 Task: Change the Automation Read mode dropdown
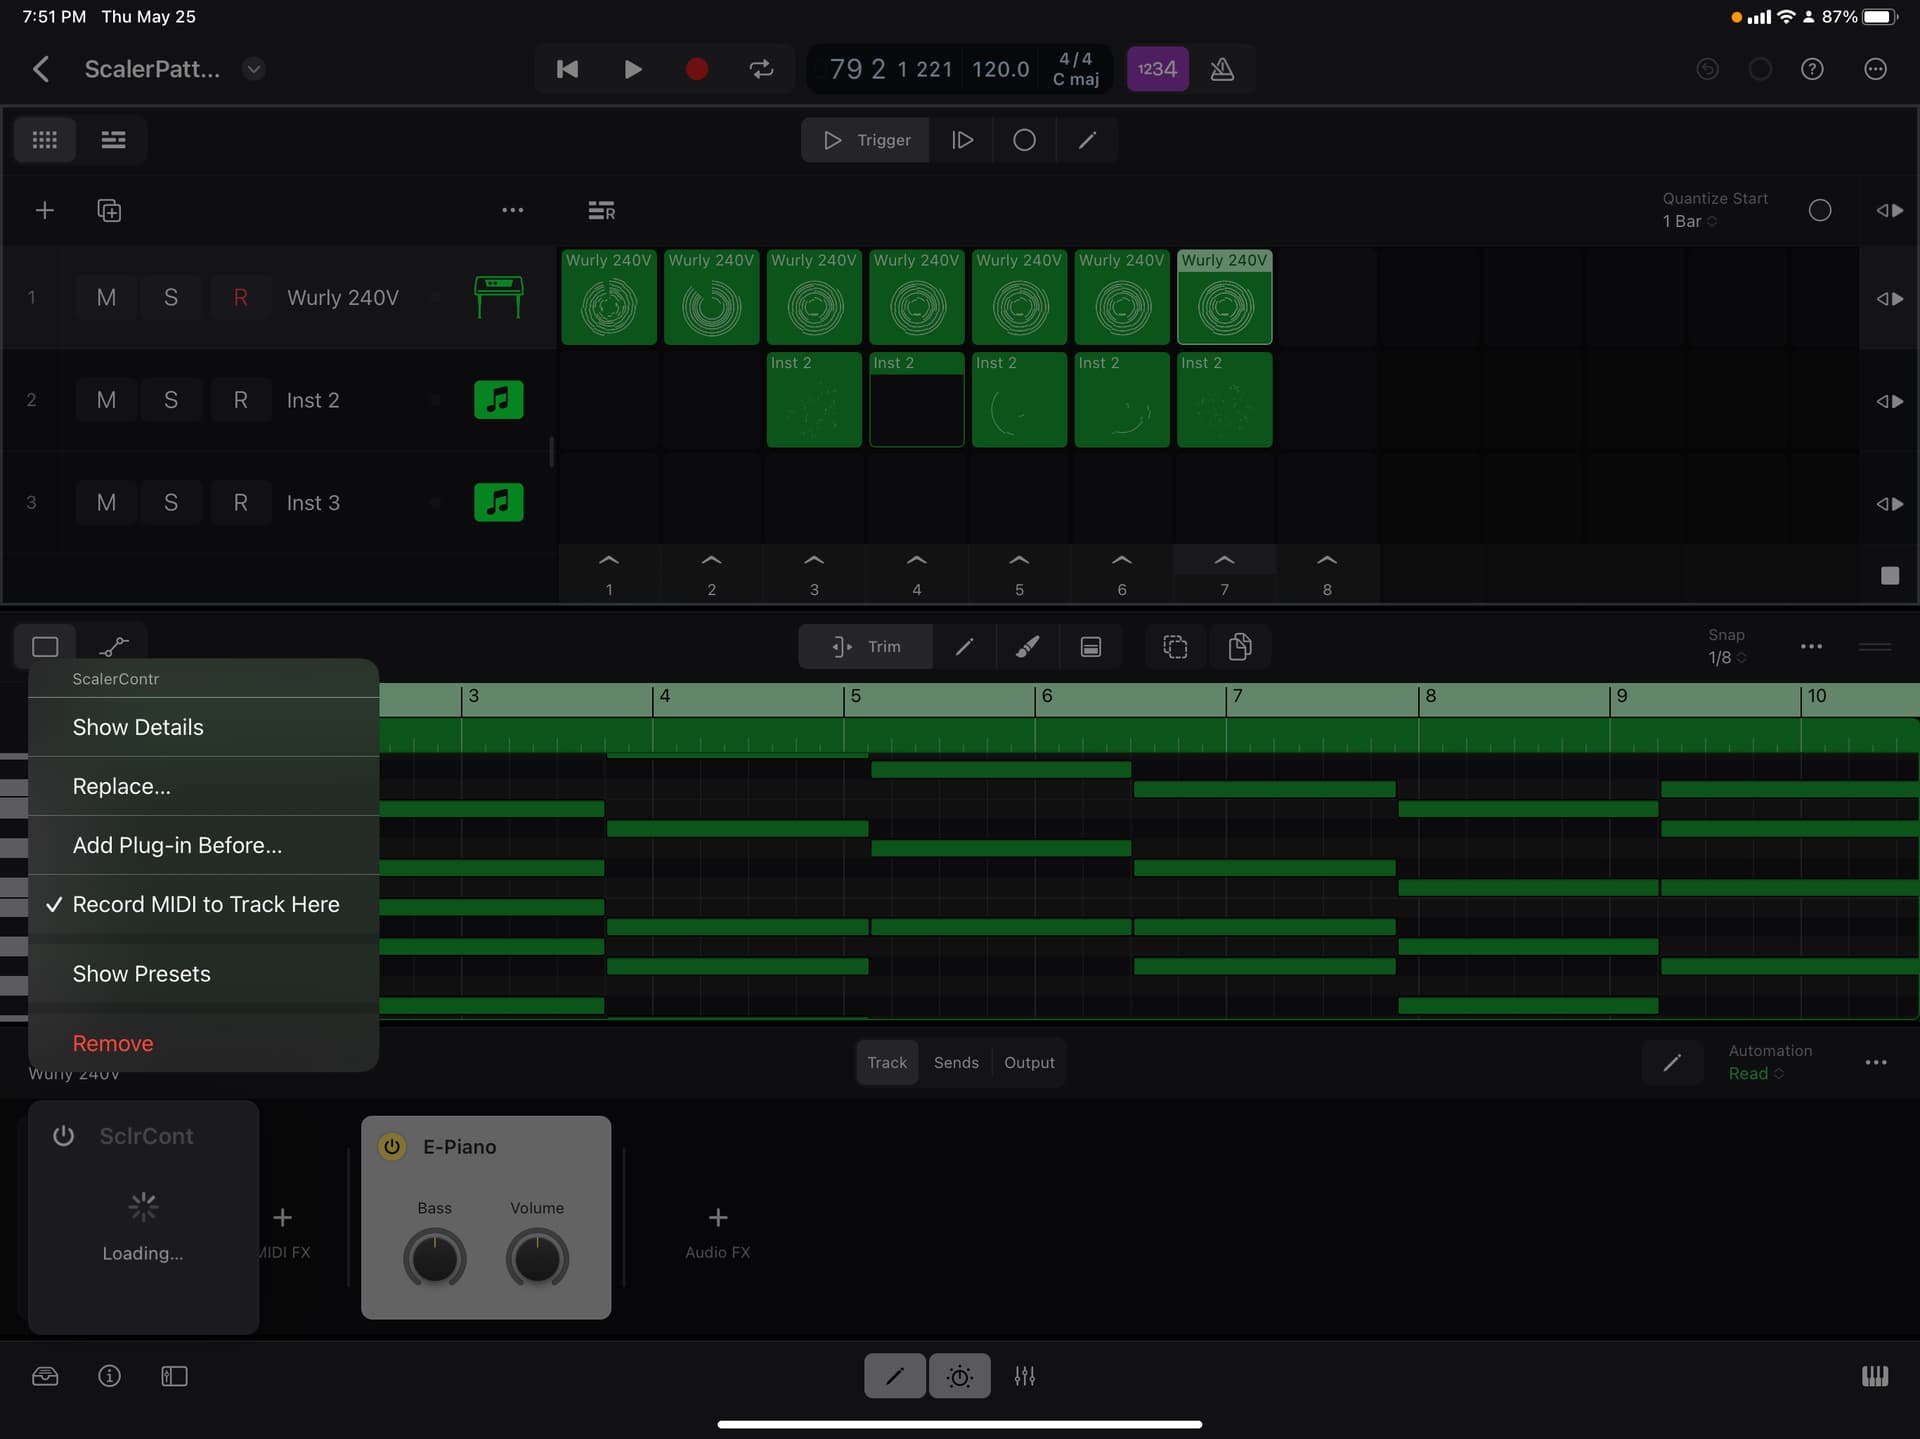[x=1755, y=1073]
